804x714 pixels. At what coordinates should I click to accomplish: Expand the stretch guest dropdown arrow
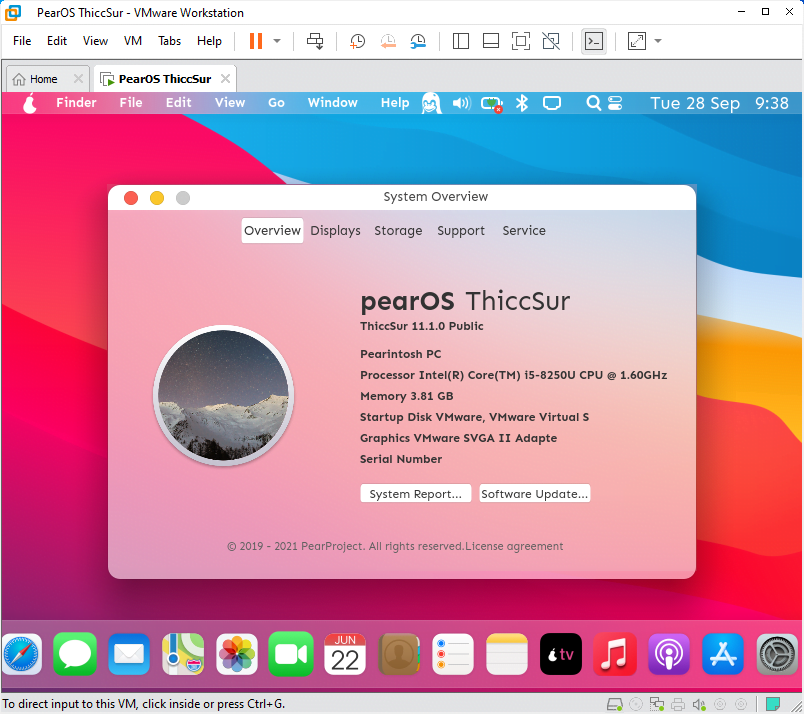(x=658, y=41)
